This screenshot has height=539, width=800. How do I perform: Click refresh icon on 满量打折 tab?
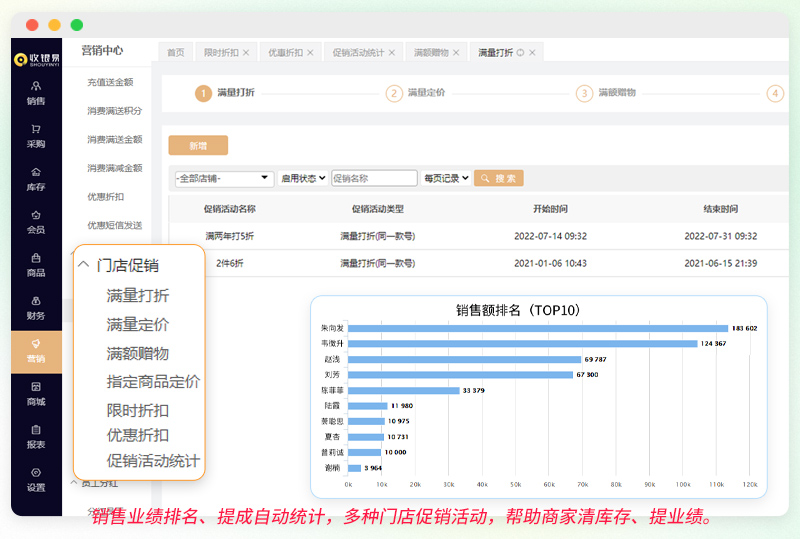coord(520,53)
